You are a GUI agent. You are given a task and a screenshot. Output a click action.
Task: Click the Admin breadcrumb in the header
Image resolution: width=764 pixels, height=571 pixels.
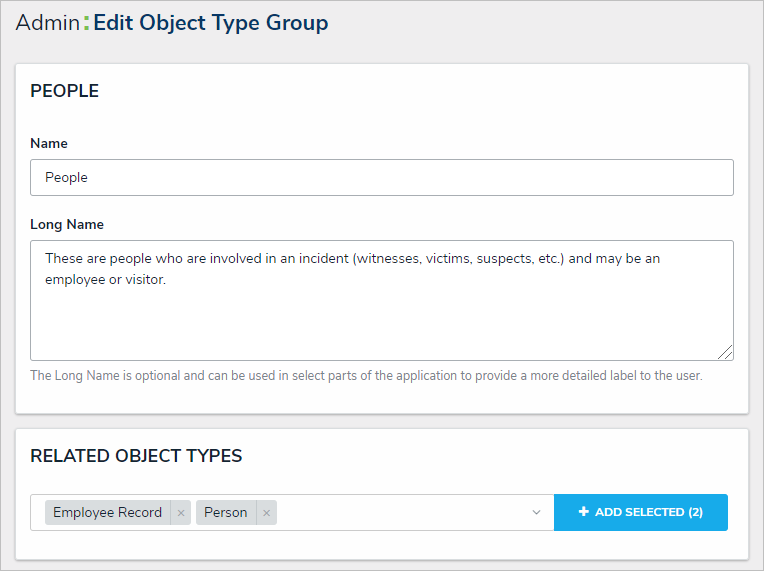47,23
